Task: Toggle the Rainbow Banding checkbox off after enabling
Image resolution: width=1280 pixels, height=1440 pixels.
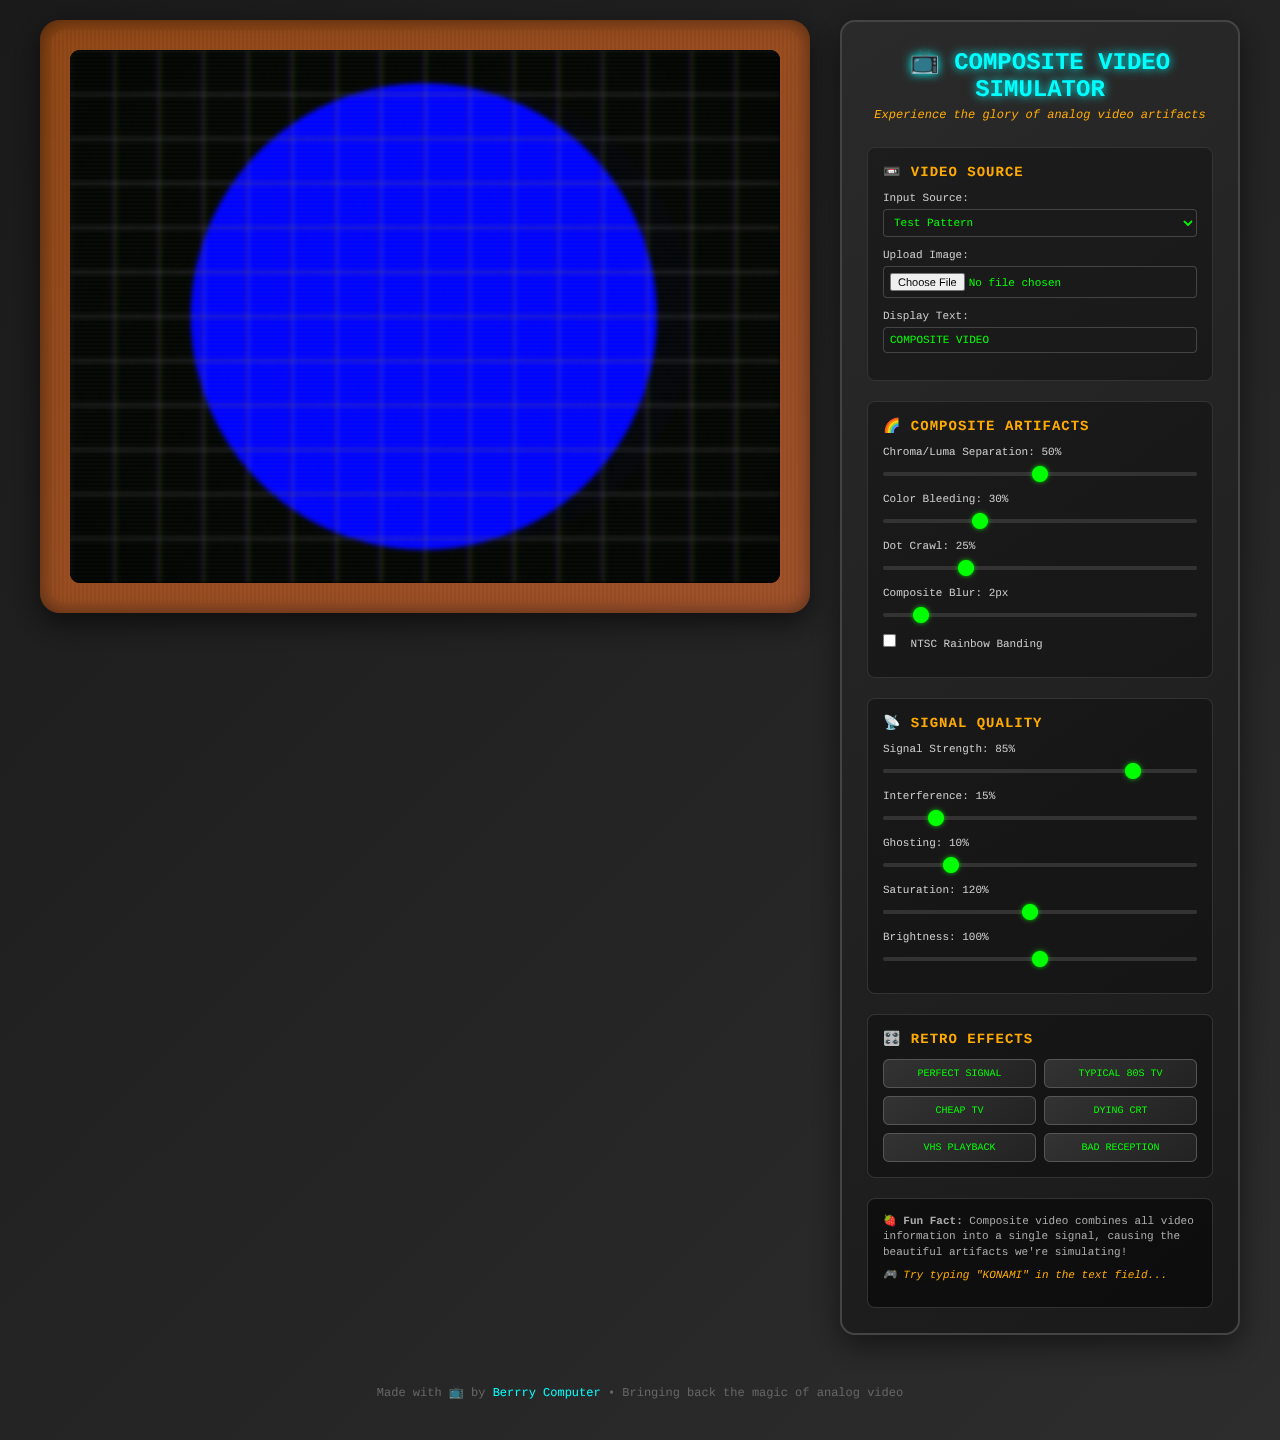Action: pos(889,640)
